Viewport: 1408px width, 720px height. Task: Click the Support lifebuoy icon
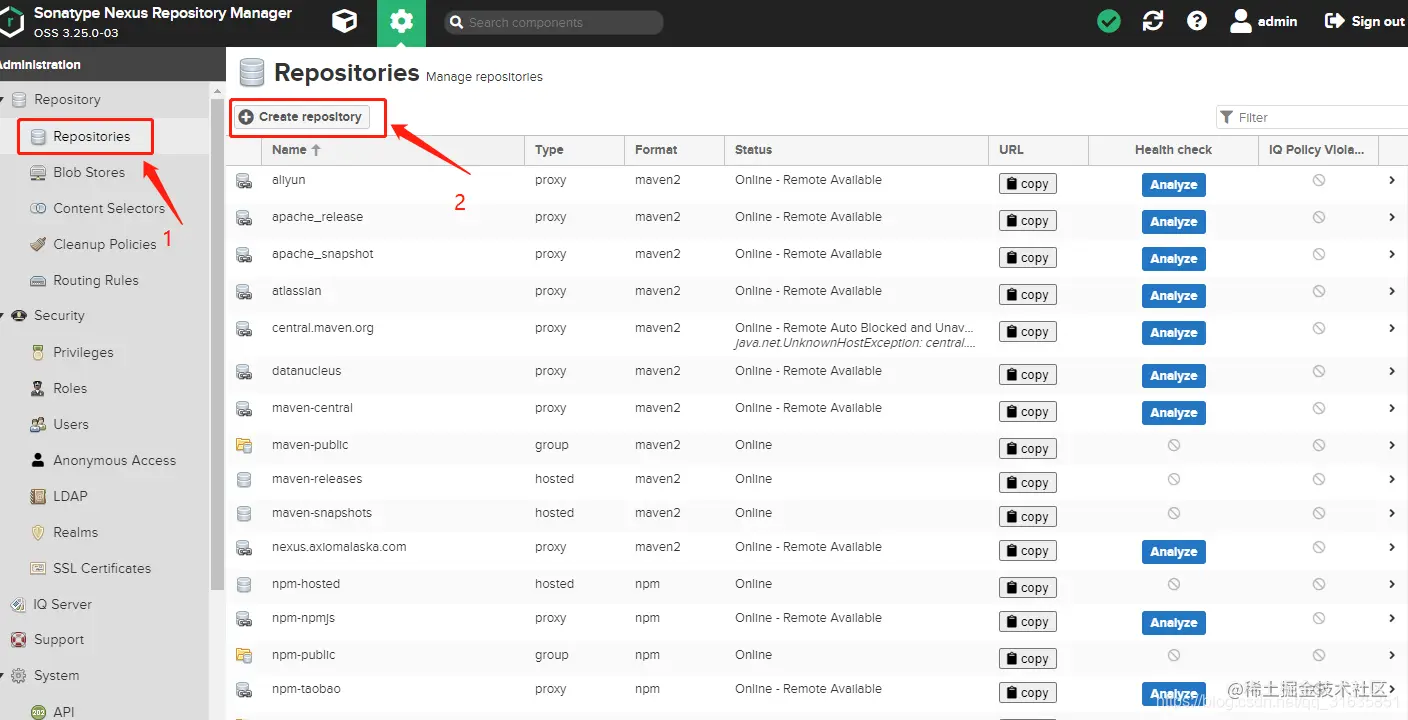click(18, 640)
